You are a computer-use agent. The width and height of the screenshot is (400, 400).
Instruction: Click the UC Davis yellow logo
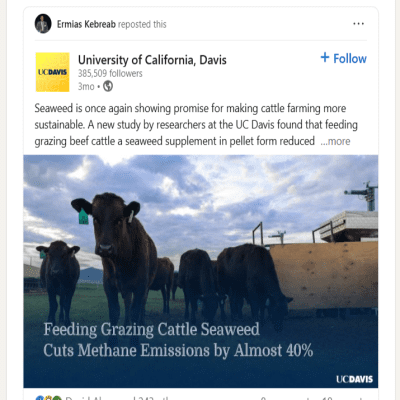[53, 72]
